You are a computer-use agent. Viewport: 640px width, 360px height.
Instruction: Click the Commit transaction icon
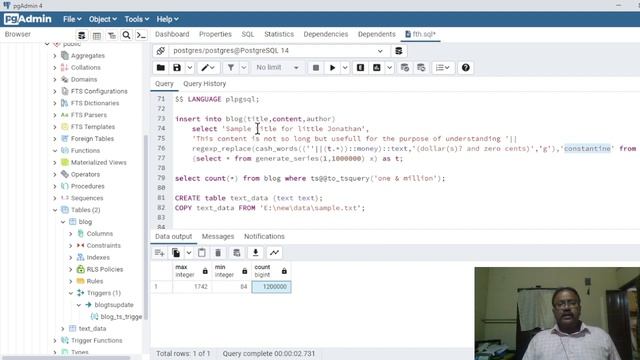click(x=405, y=68)
